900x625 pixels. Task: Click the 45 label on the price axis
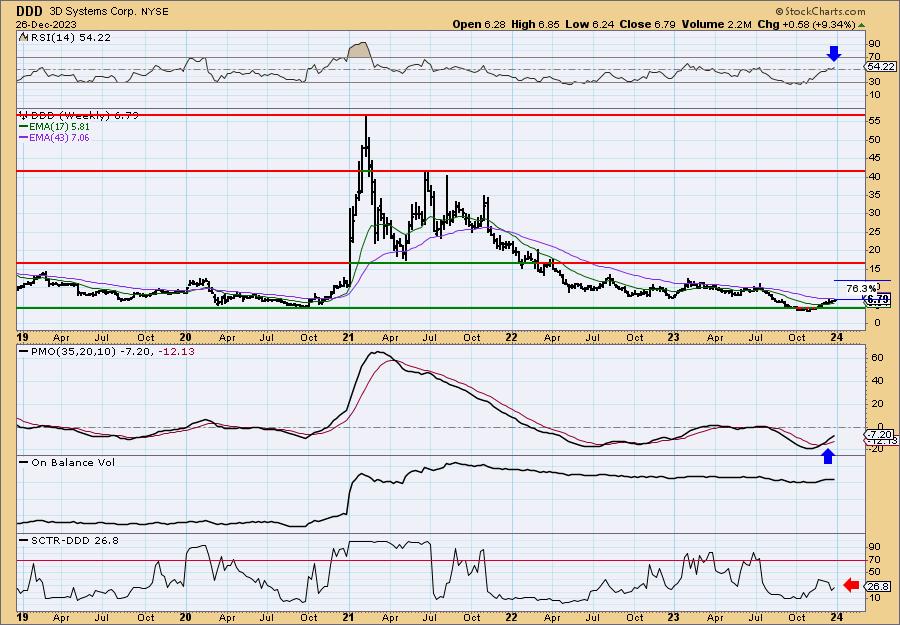(x=874, y=158)
